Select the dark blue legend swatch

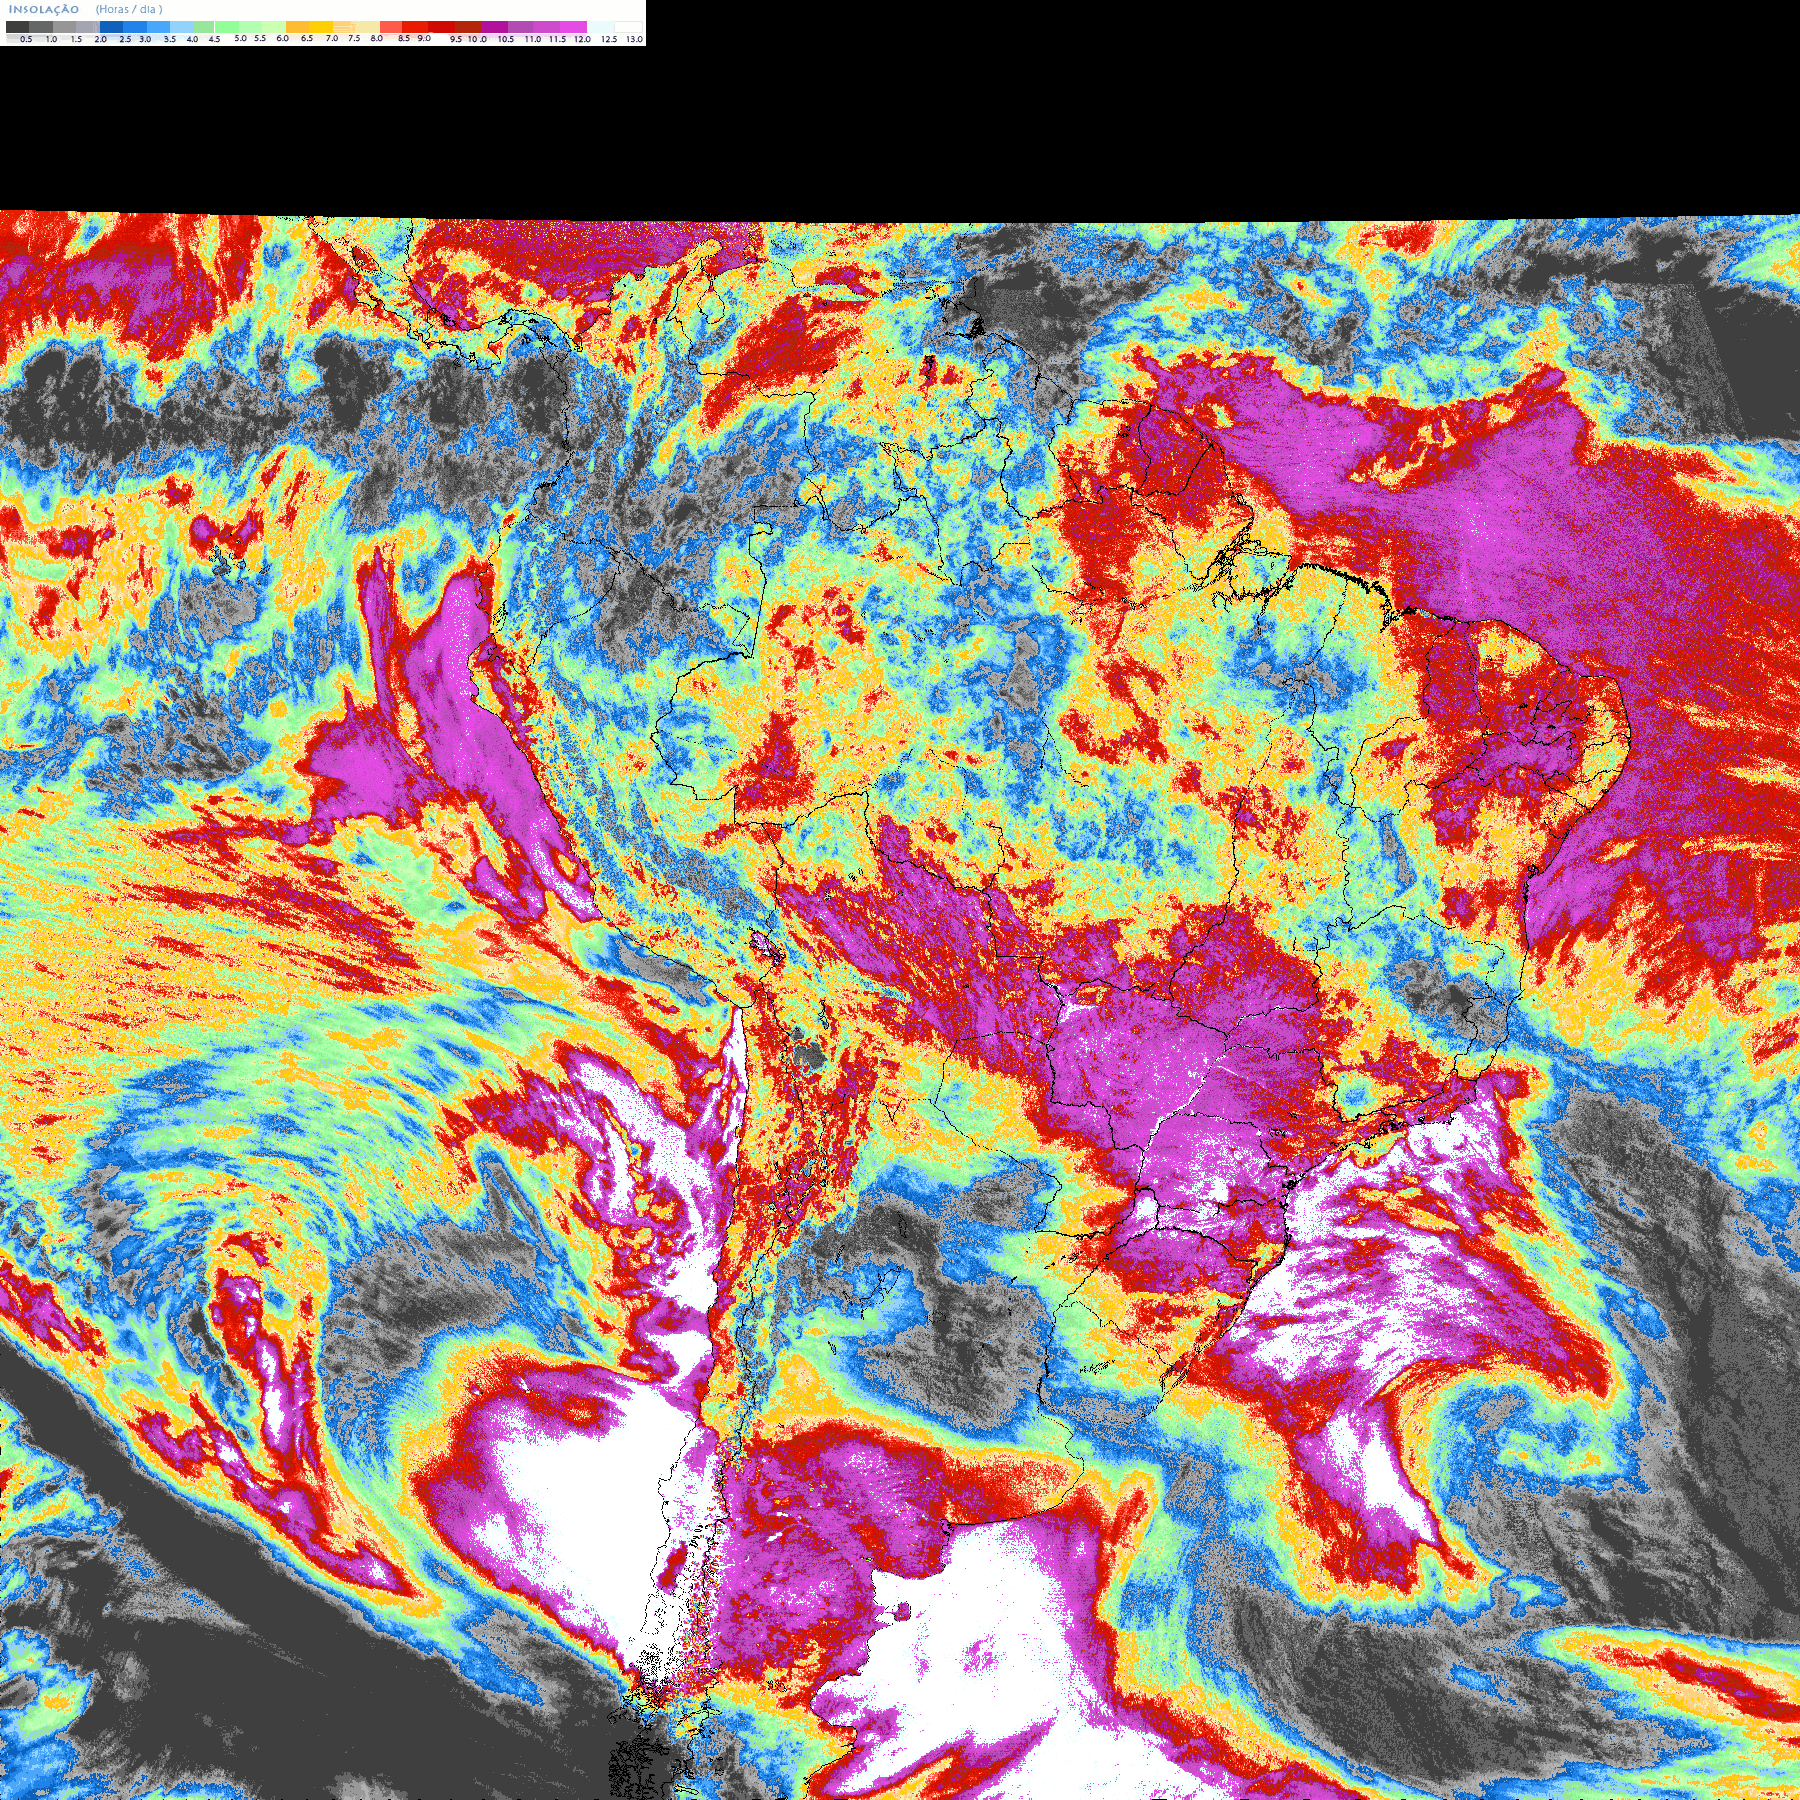[x=111, y=27]
